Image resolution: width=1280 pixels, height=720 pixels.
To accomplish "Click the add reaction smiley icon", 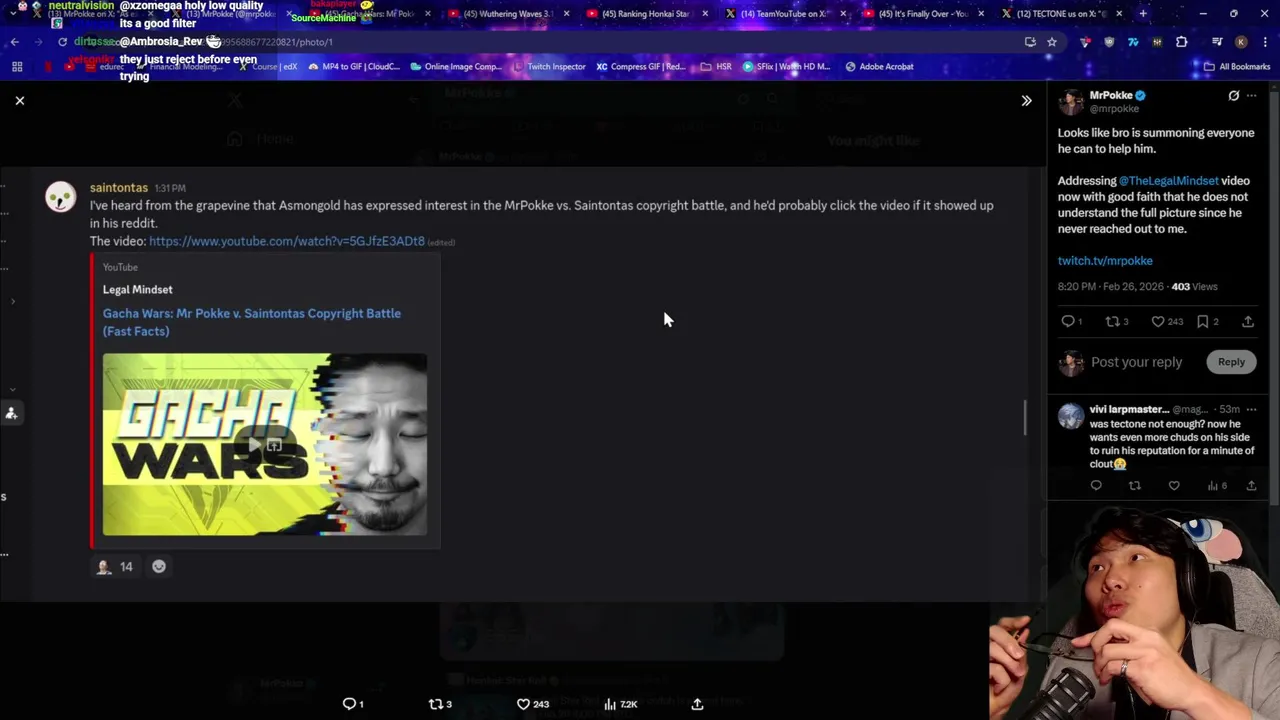I will [159, 567].
